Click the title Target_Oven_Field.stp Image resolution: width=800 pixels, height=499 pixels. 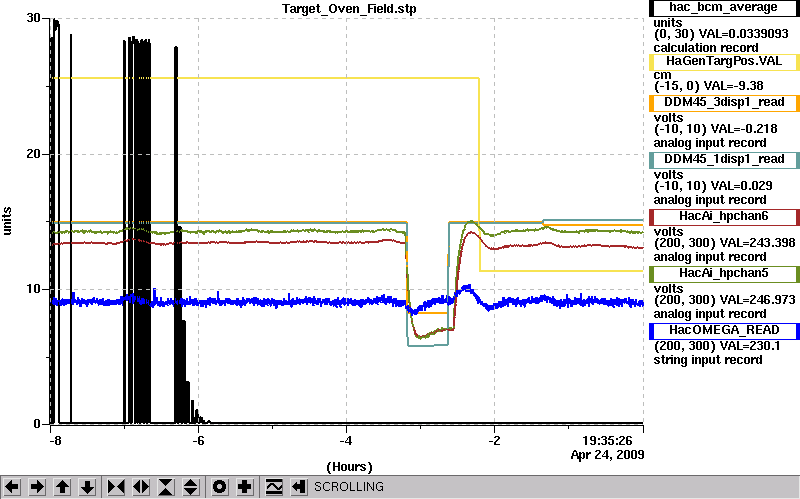[349, 9]
